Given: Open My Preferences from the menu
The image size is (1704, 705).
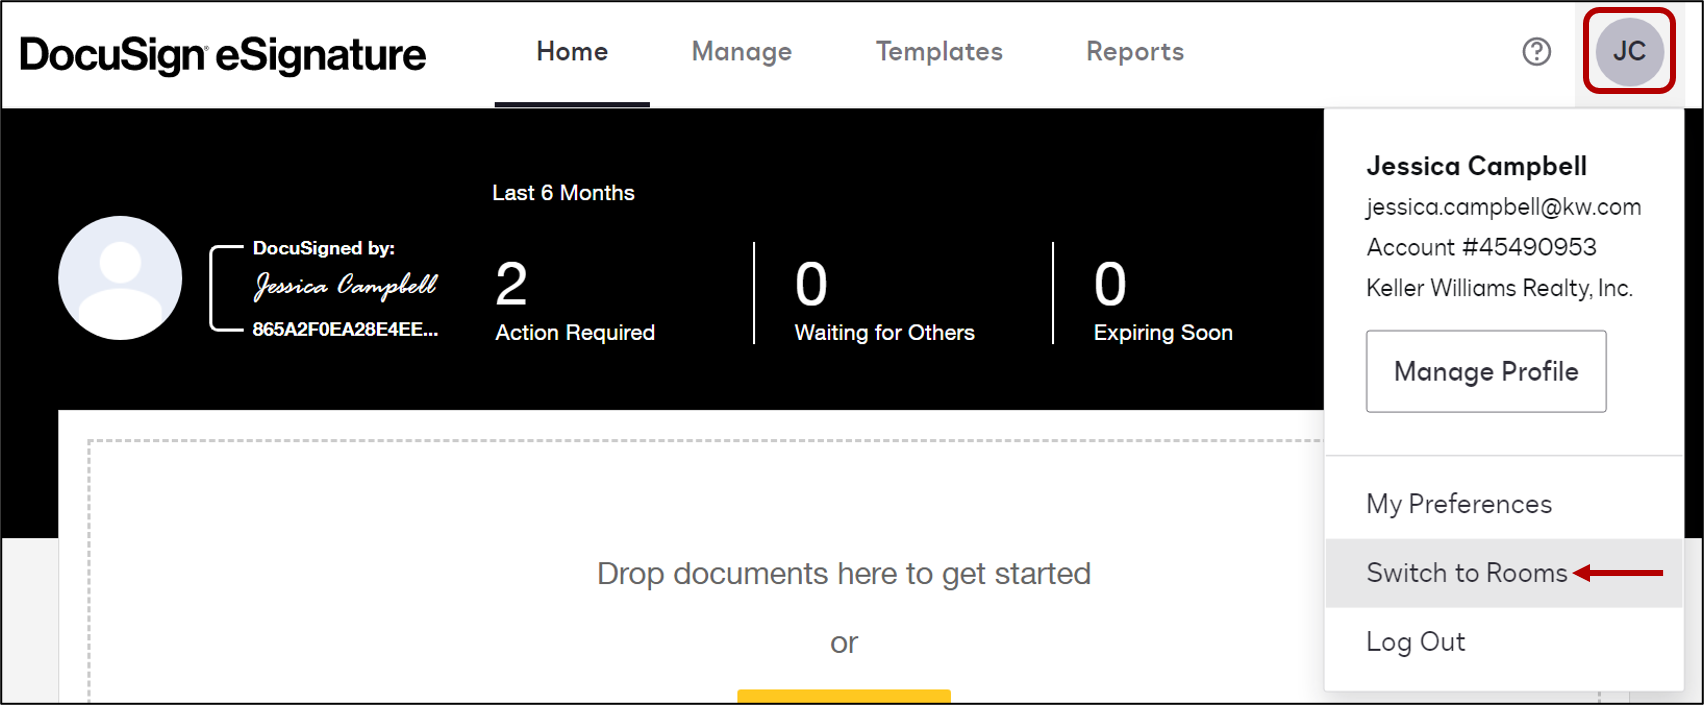Looking at the screenshot, I should click(1459, 504).
